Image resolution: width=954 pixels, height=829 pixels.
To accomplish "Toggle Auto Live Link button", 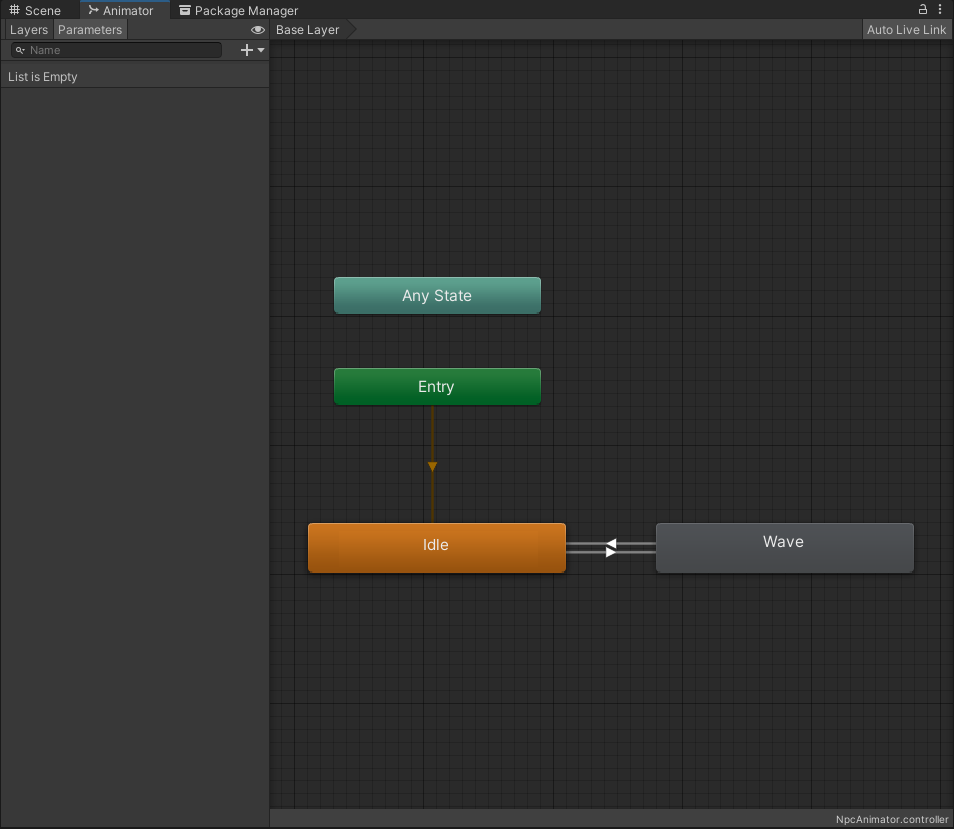I will [906, 30].
